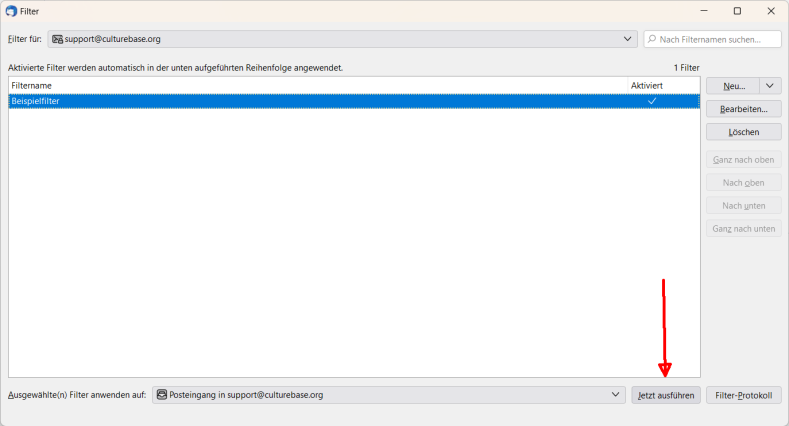Toggle the Aktiviert checkmark for Beispielfilter
This screenshot has height=426, width=789.
click(652, 101)
